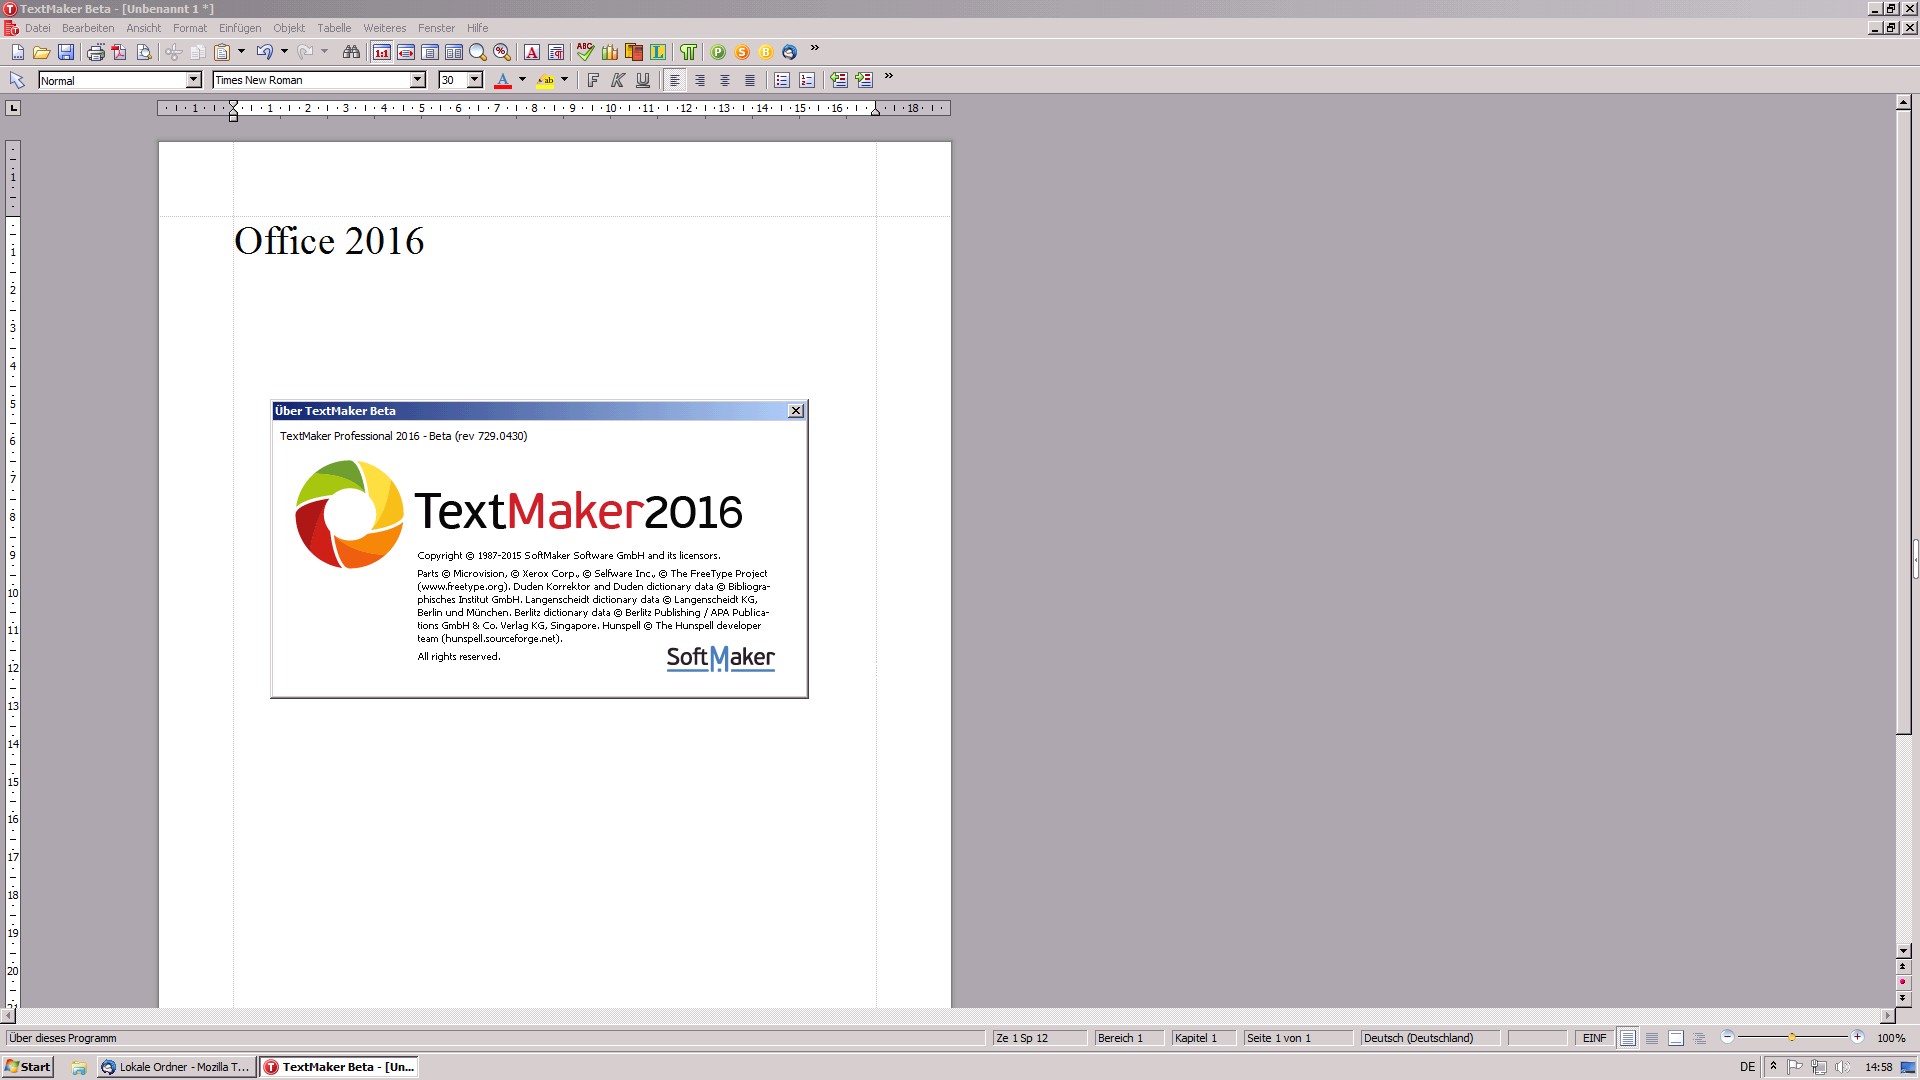
Task: Toggle bold formatting button
Action: click(593, 80)
